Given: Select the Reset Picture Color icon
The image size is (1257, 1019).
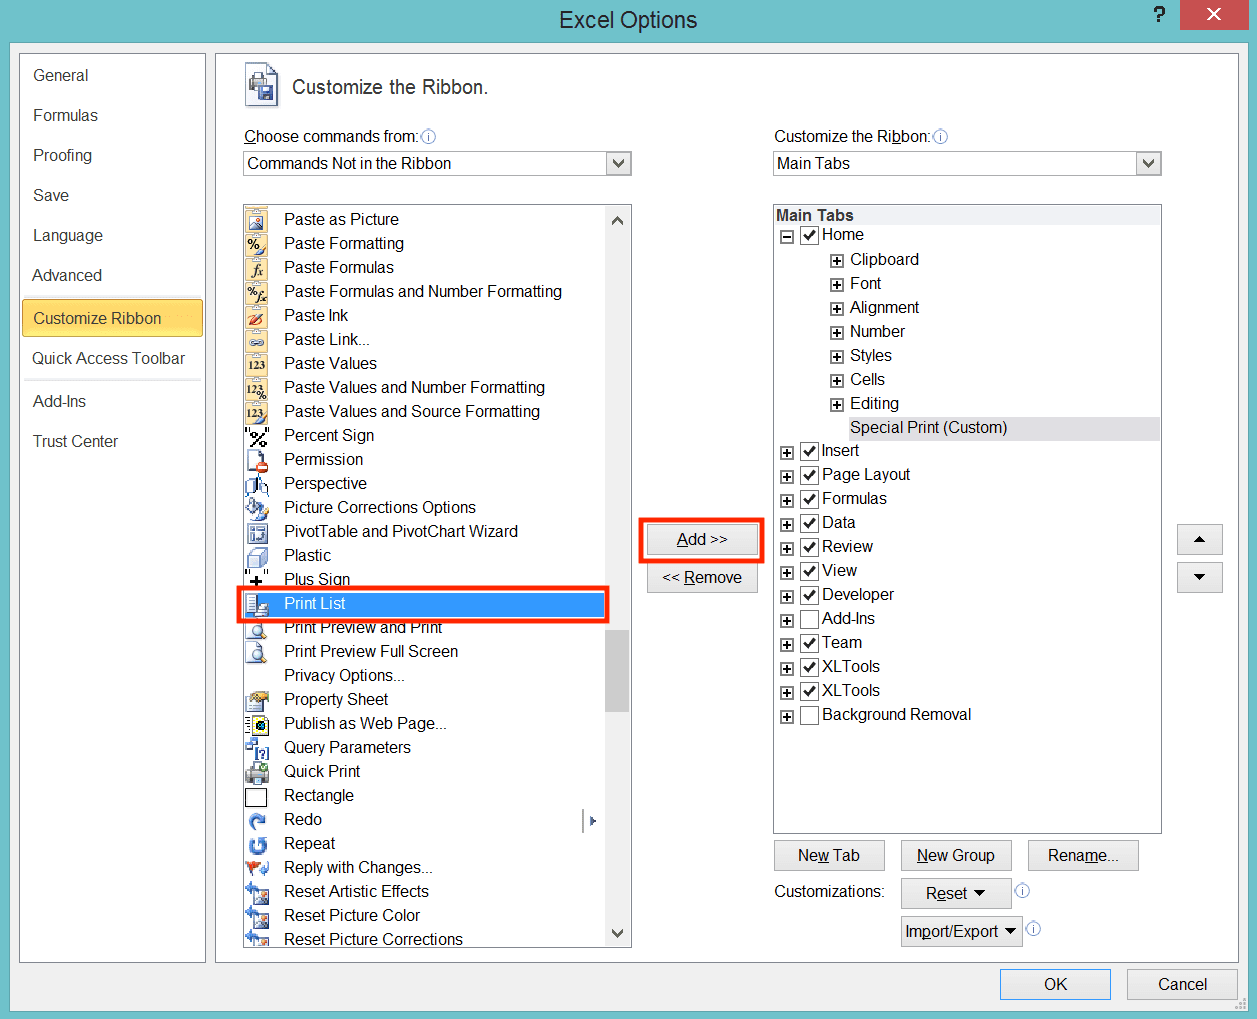Looking at the screenshot, I should [x=257, y=916].
